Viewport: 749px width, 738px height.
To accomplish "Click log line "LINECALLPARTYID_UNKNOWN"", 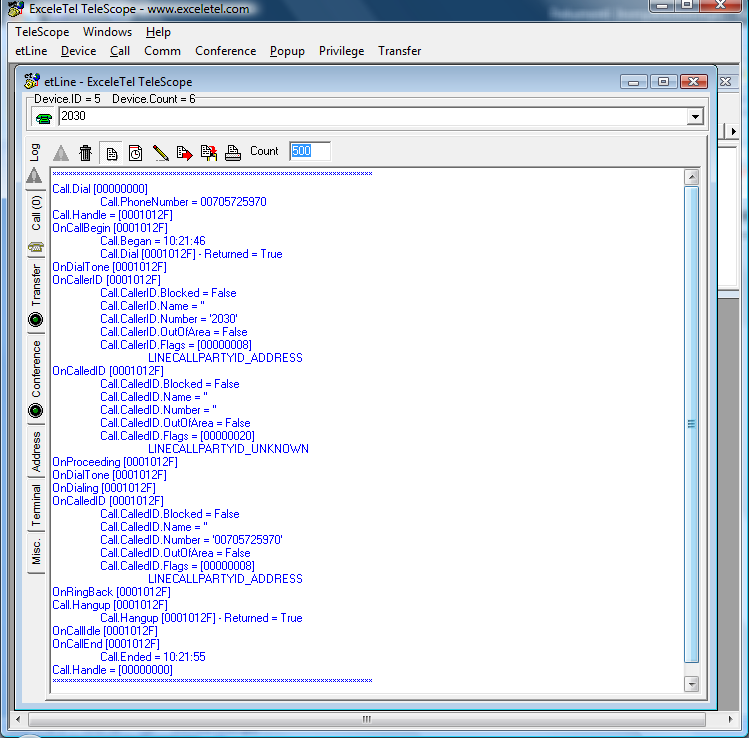I will 228,449.
